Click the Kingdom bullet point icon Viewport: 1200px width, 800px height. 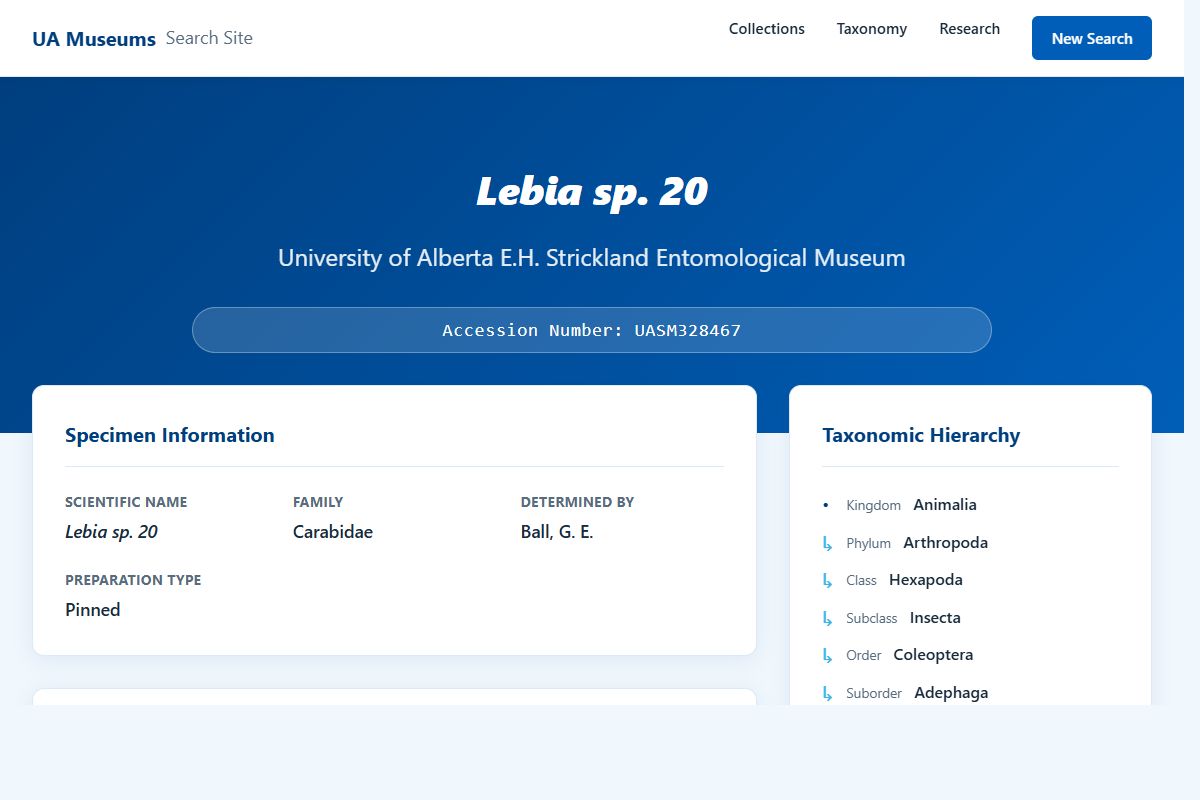(825, 505)
